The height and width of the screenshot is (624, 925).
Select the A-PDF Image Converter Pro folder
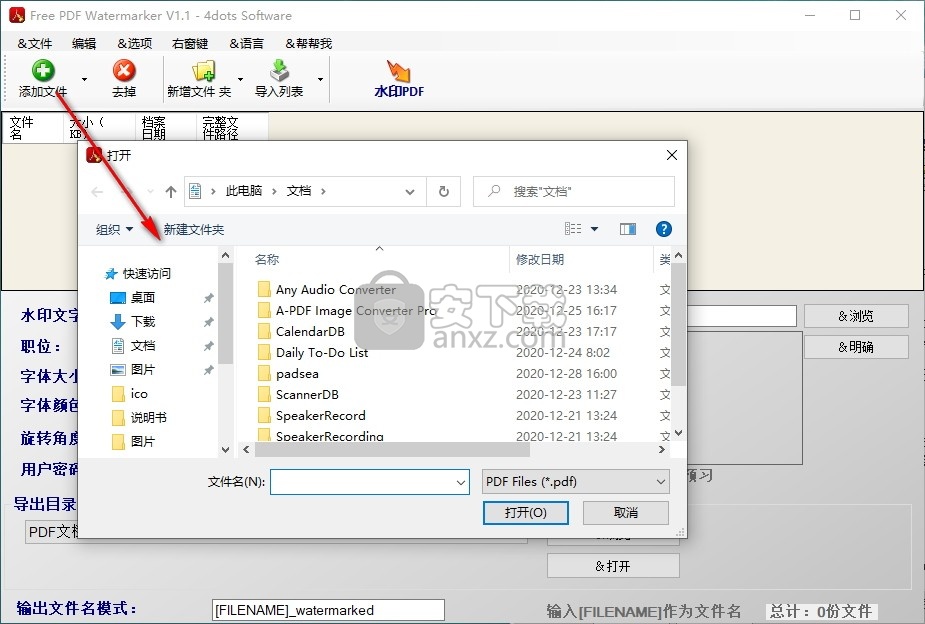[x=347, y=311]
